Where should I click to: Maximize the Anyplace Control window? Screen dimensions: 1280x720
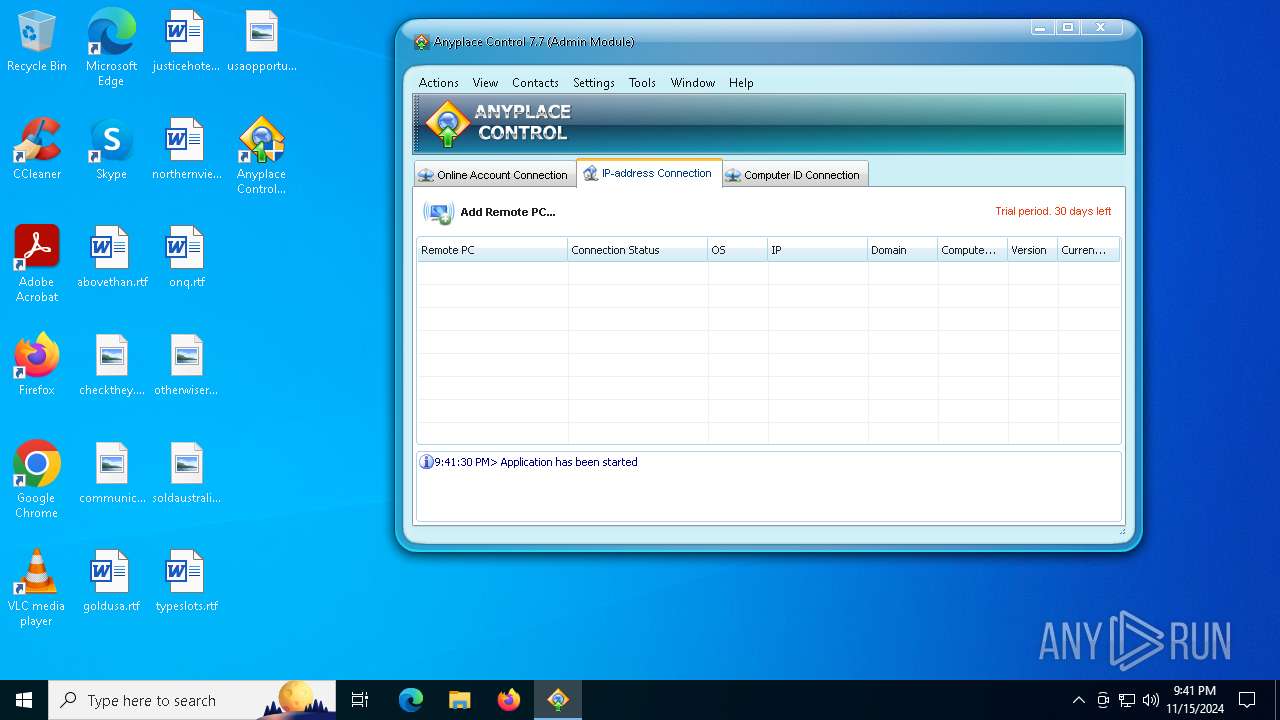click(1068, 28)
